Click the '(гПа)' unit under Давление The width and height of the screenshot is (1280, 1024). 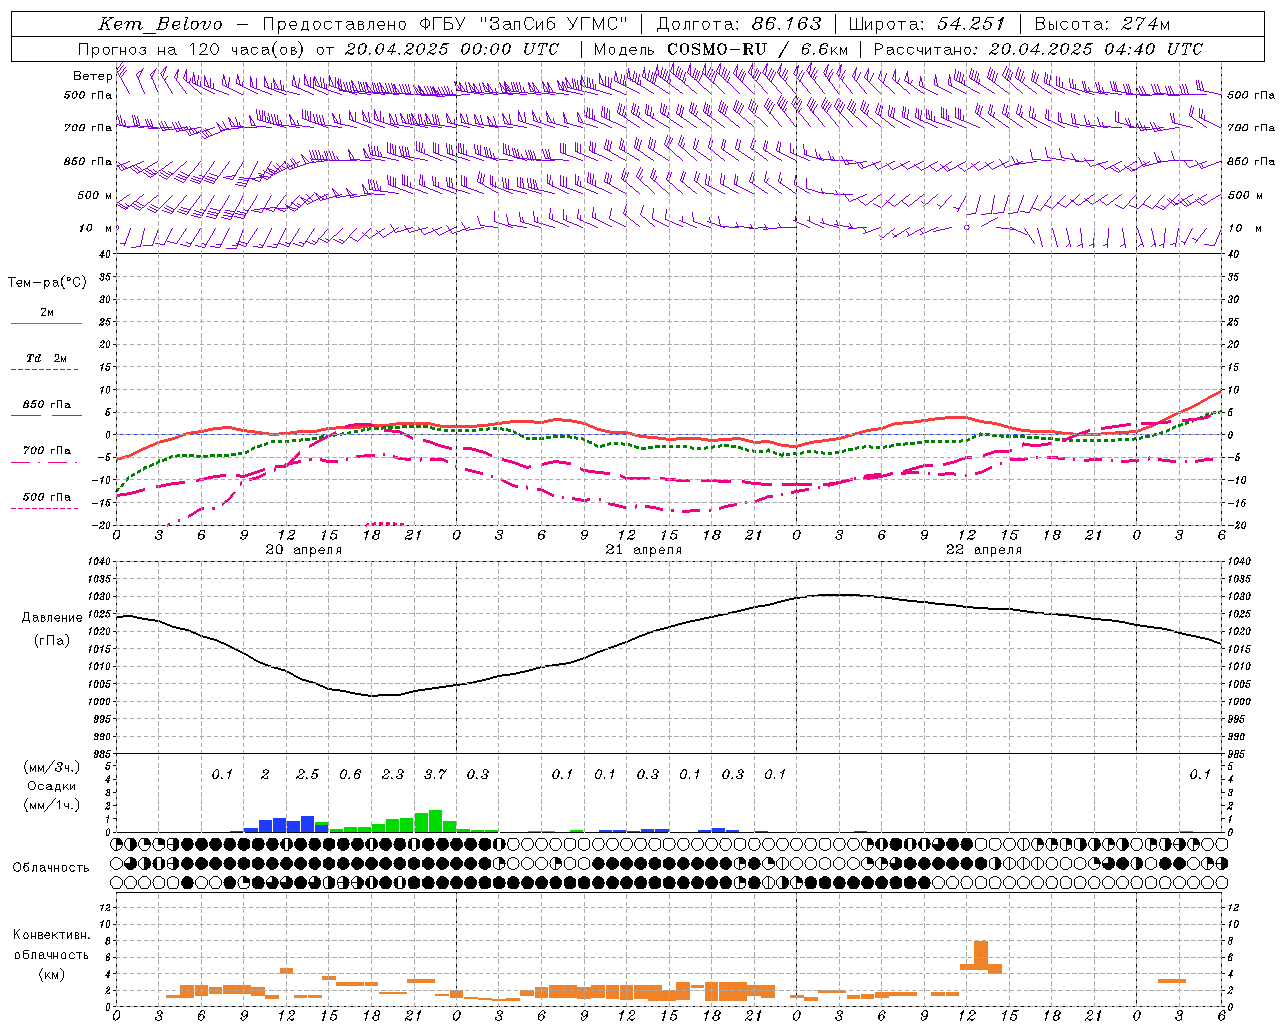(x=52, y=641)
